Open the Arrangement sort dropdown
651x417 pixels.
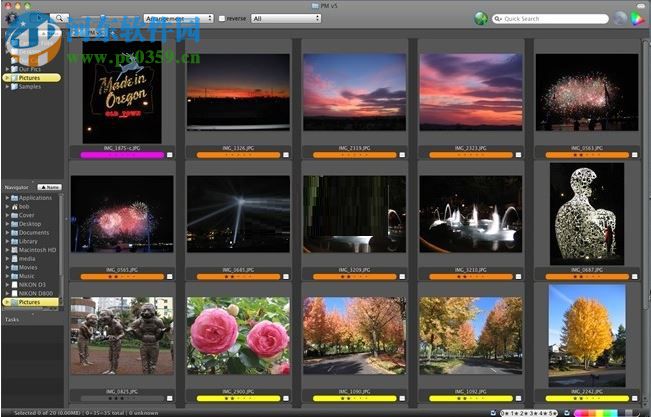point(179,19)
